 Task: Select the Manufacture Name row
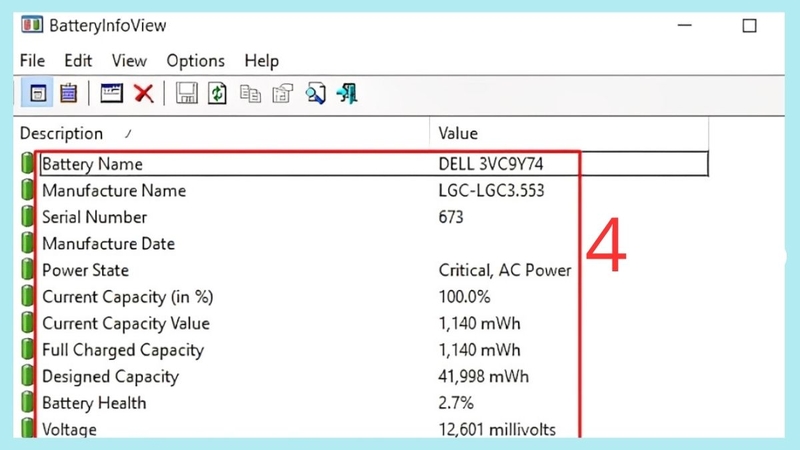(364, 190)
